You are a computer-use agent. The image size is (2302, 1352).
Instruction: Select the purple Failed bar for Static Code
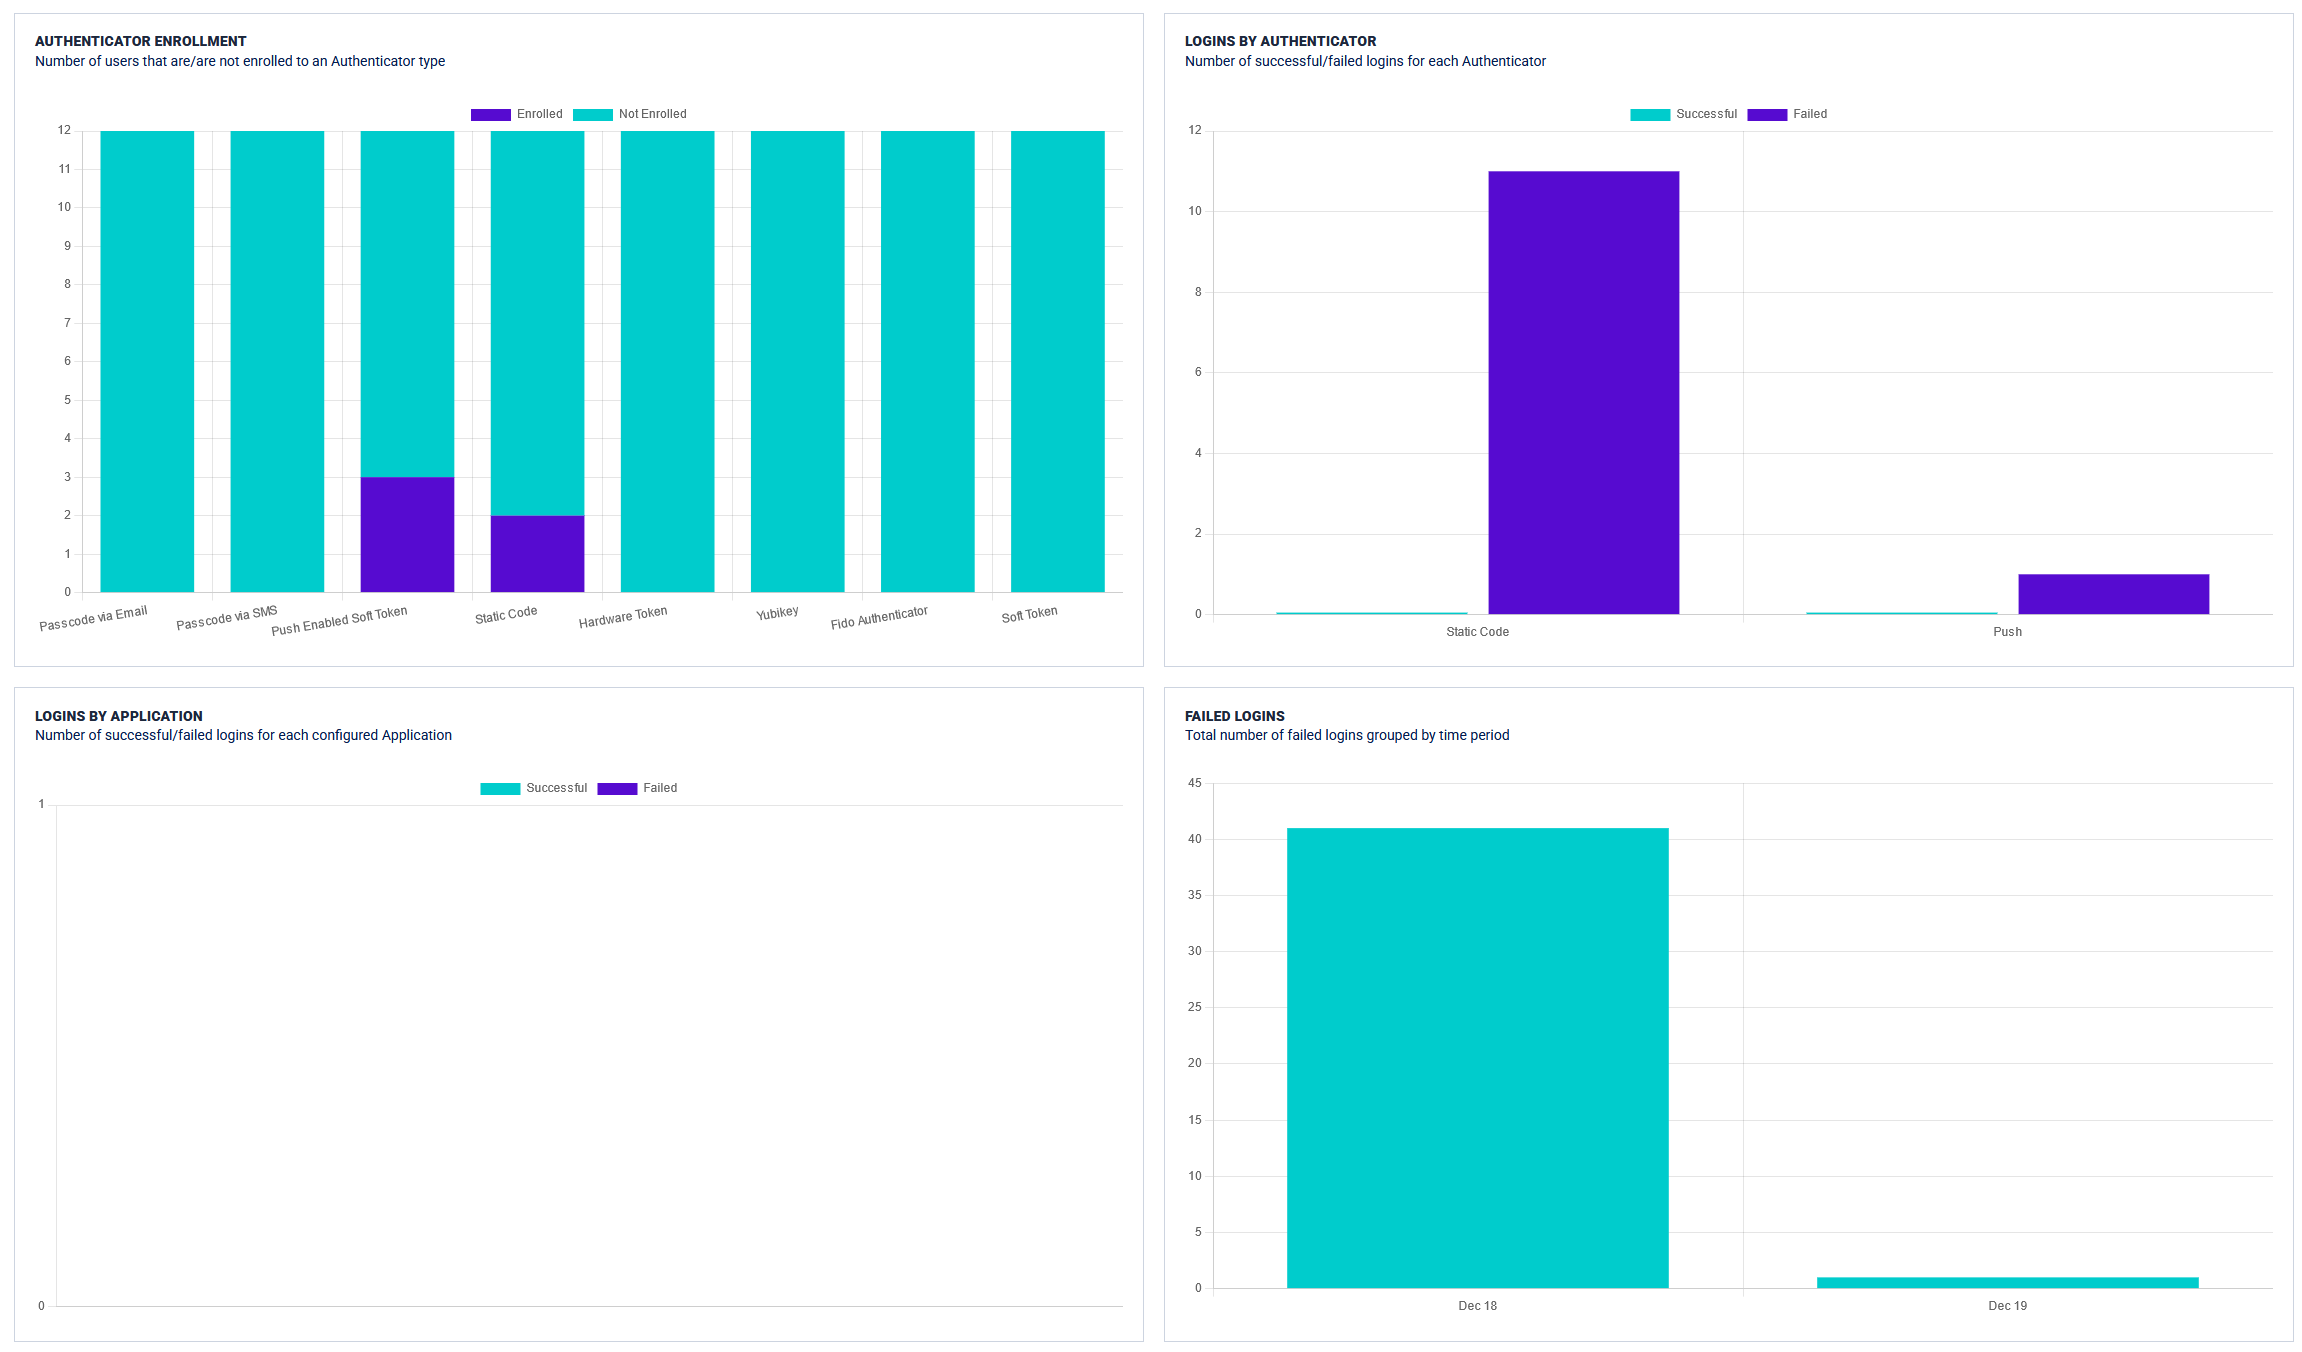(x=1583, y=390)
